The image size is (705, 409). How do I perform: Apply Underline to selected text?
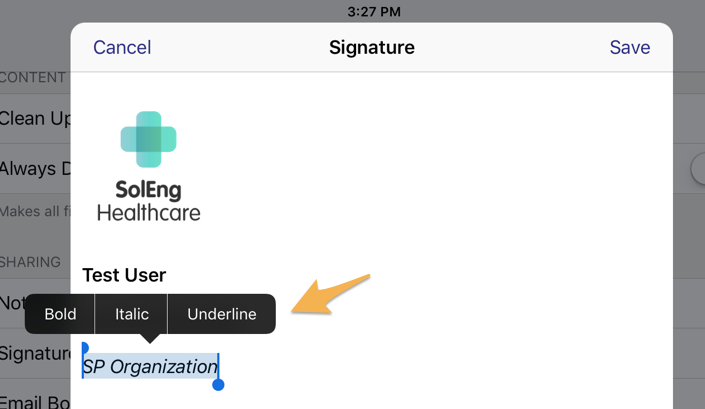point(222,314)
